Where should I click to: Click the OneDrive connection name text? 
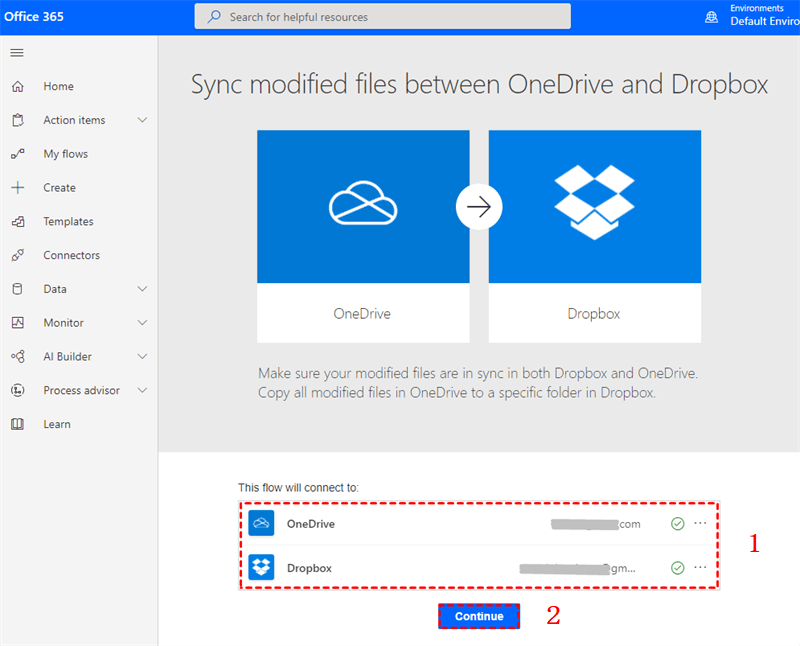pyautogui.click(x=311, y=524)
